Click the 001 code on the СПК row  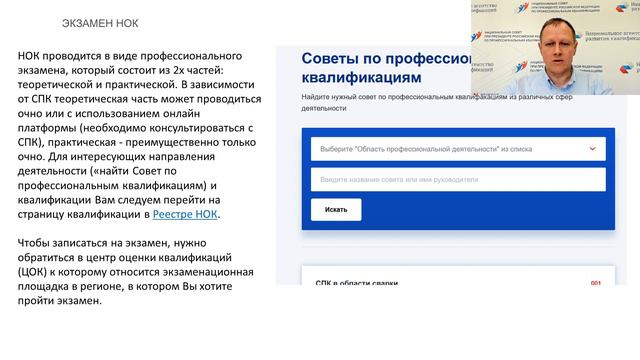(x=596, y=282)
